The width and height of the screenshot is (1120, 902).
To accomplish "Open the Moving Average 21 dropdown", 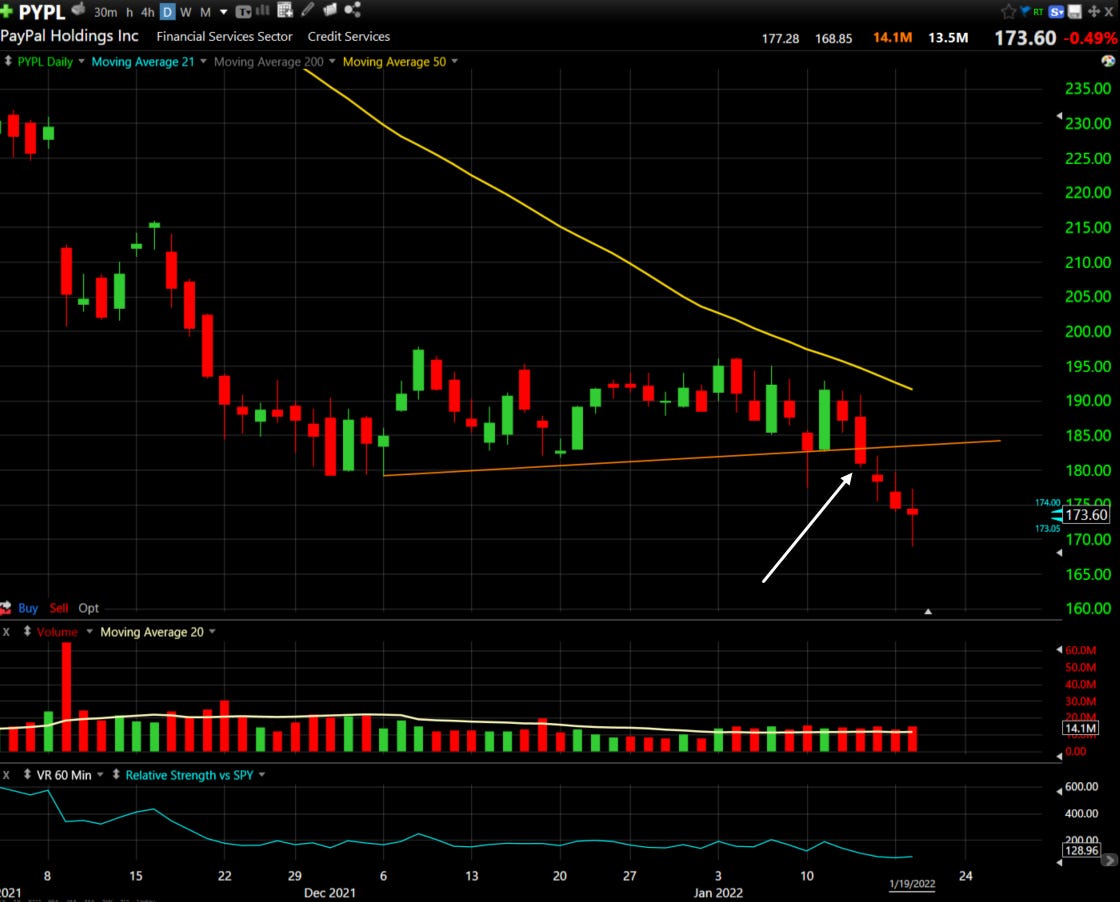I will coord(203,61).
